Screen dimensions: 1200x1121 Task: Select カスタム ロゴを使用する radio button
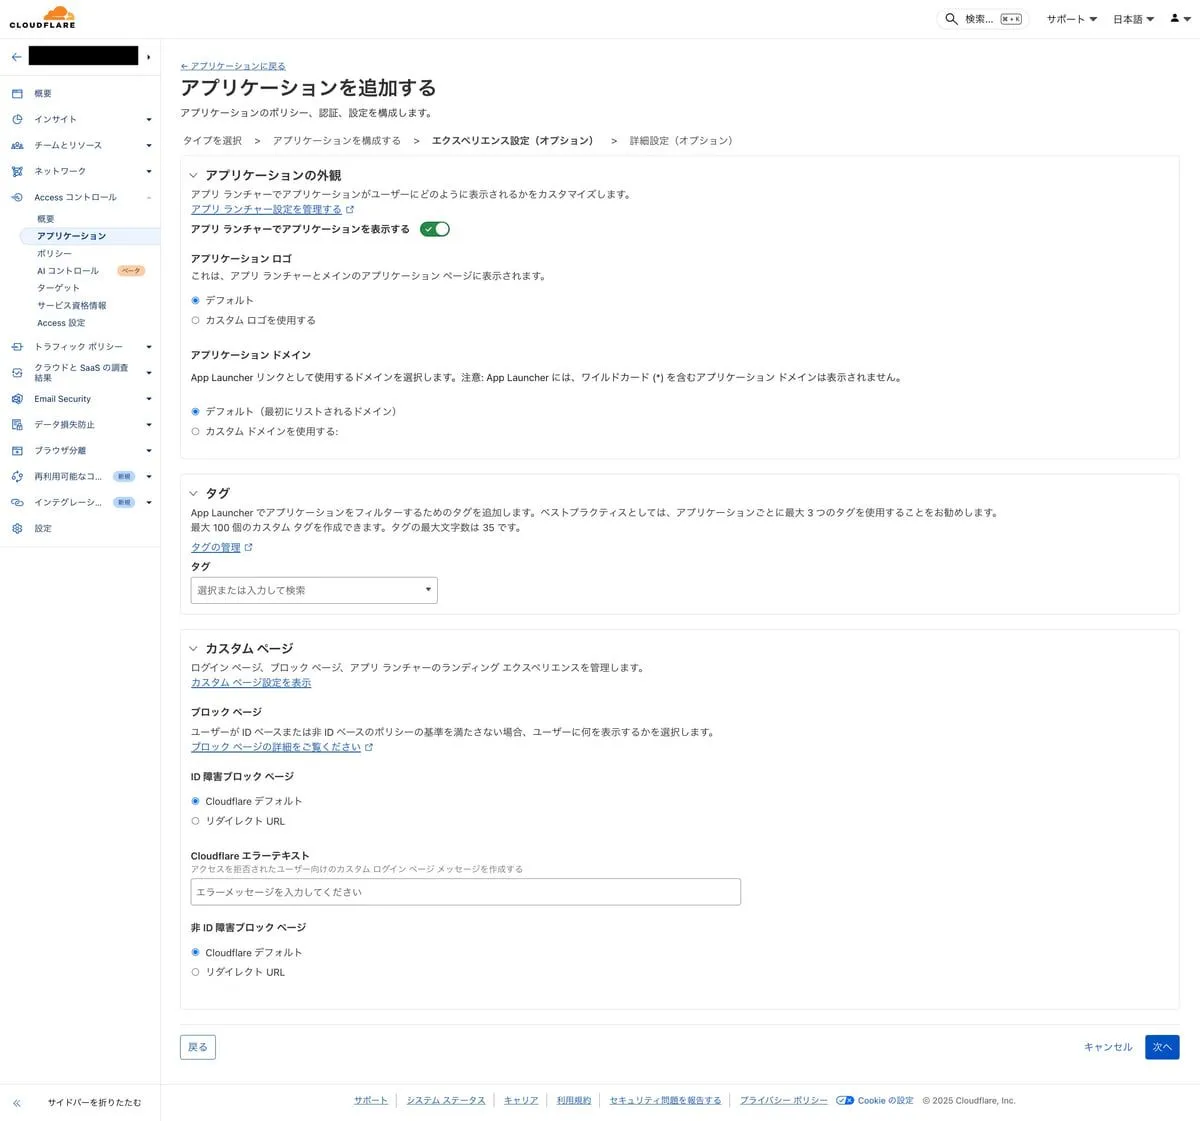(x=195, y=321)
